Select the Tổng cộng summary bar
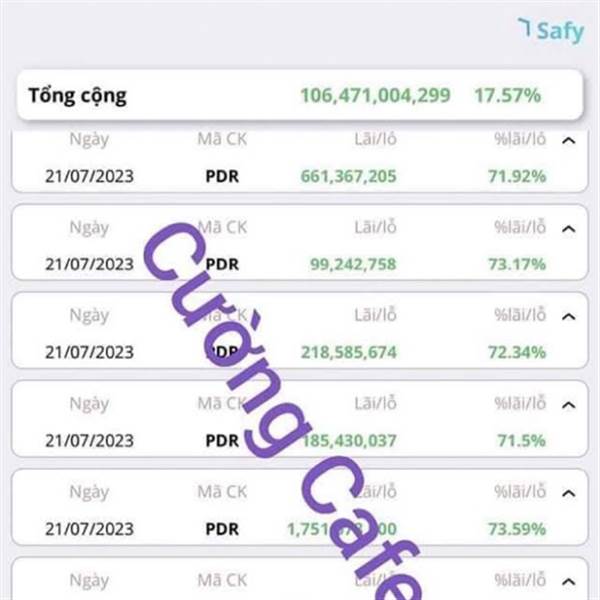The width and height of the screenshot is (600, 600). pyautogui.click(x=299, y=96)
